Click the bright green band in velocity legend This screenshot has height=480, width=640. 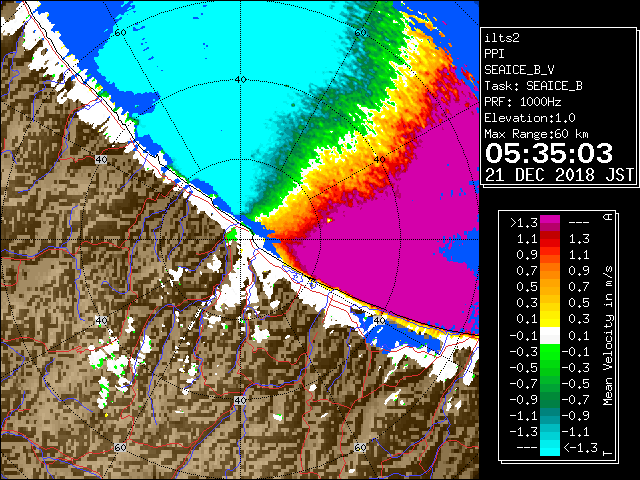(550, 351)
